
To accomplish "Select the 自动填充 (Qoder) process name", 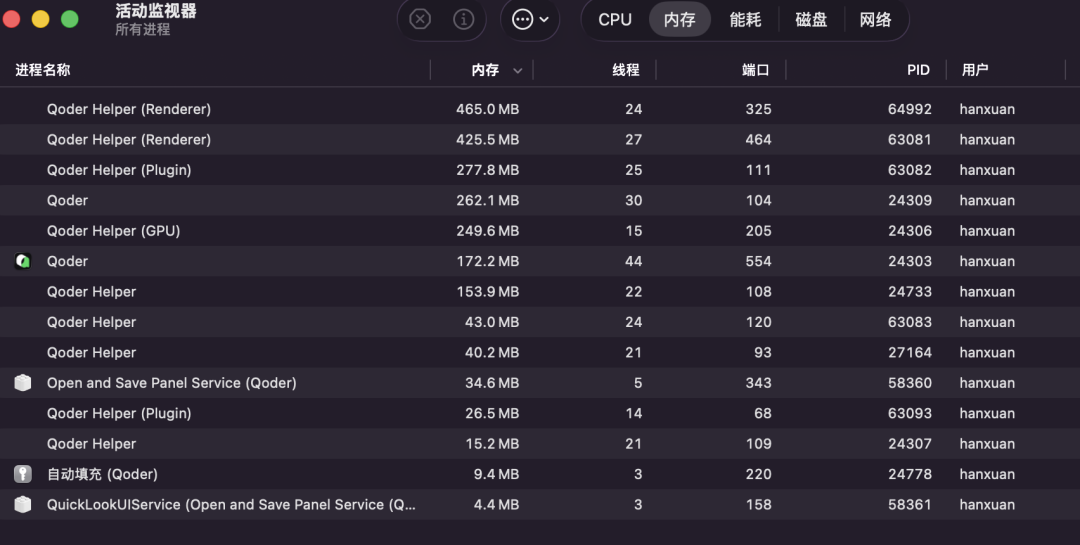I will (102, 474).
